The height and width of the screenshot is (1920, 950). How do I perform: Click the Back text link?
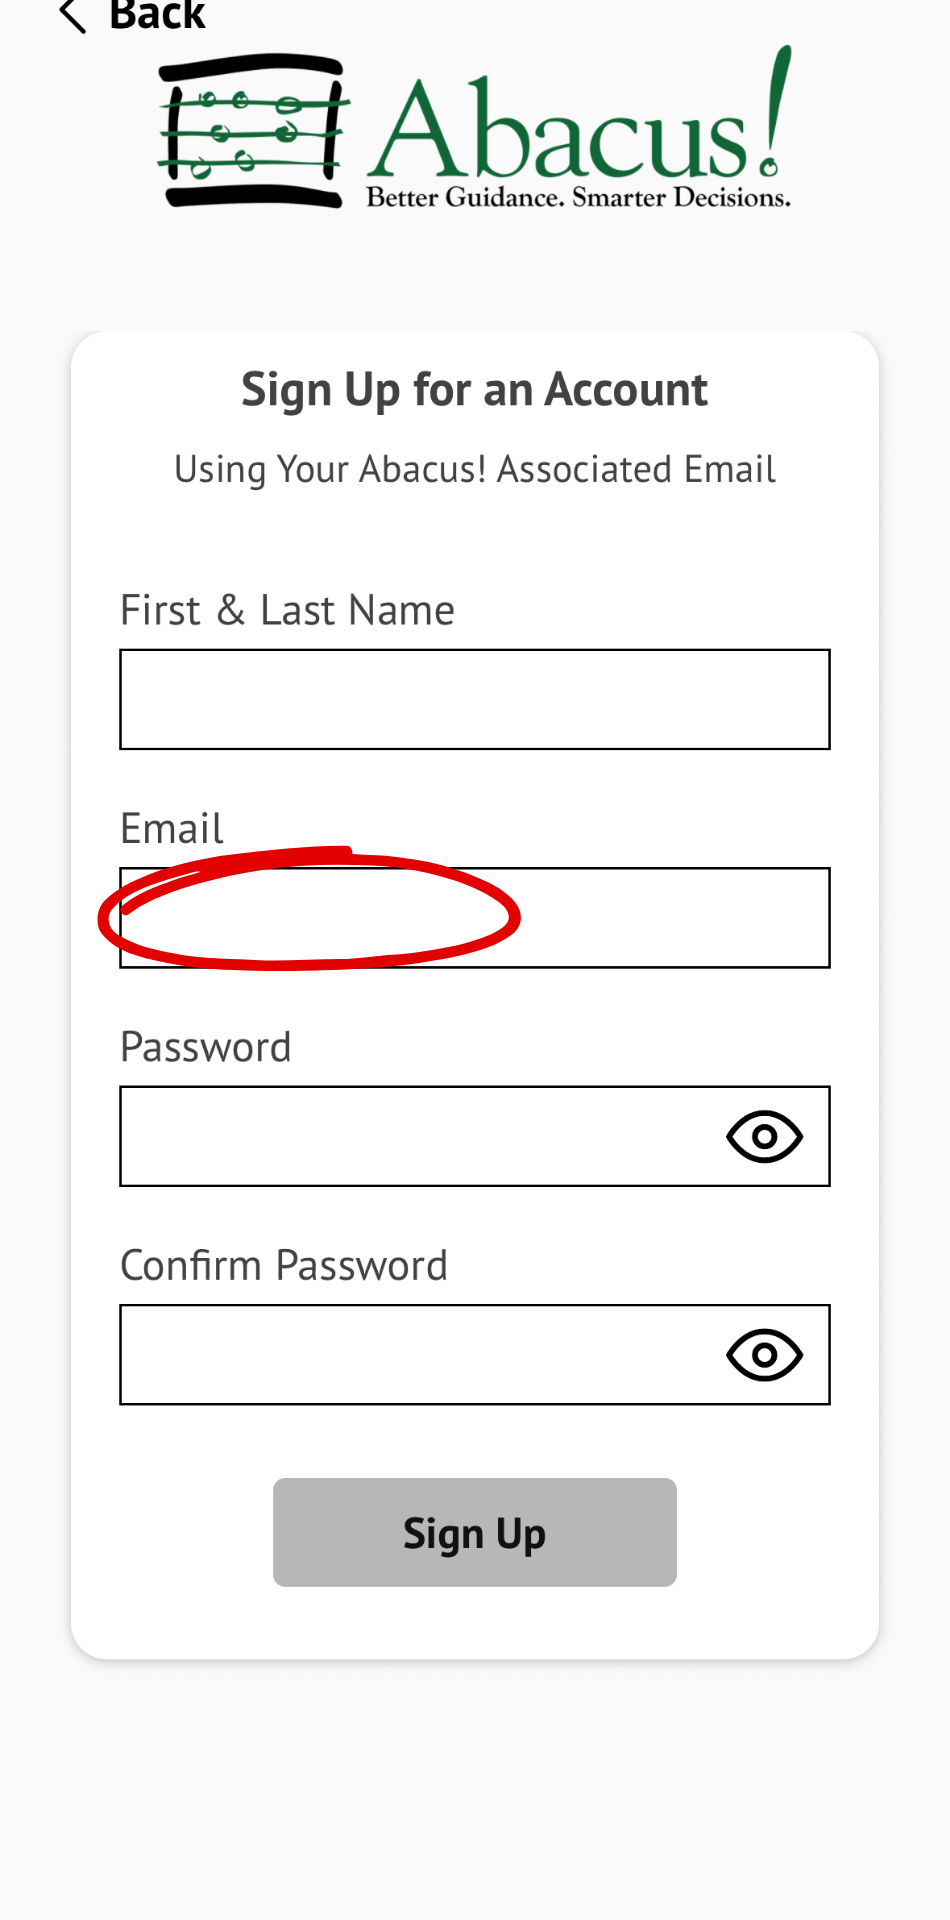tap(157, 14)
